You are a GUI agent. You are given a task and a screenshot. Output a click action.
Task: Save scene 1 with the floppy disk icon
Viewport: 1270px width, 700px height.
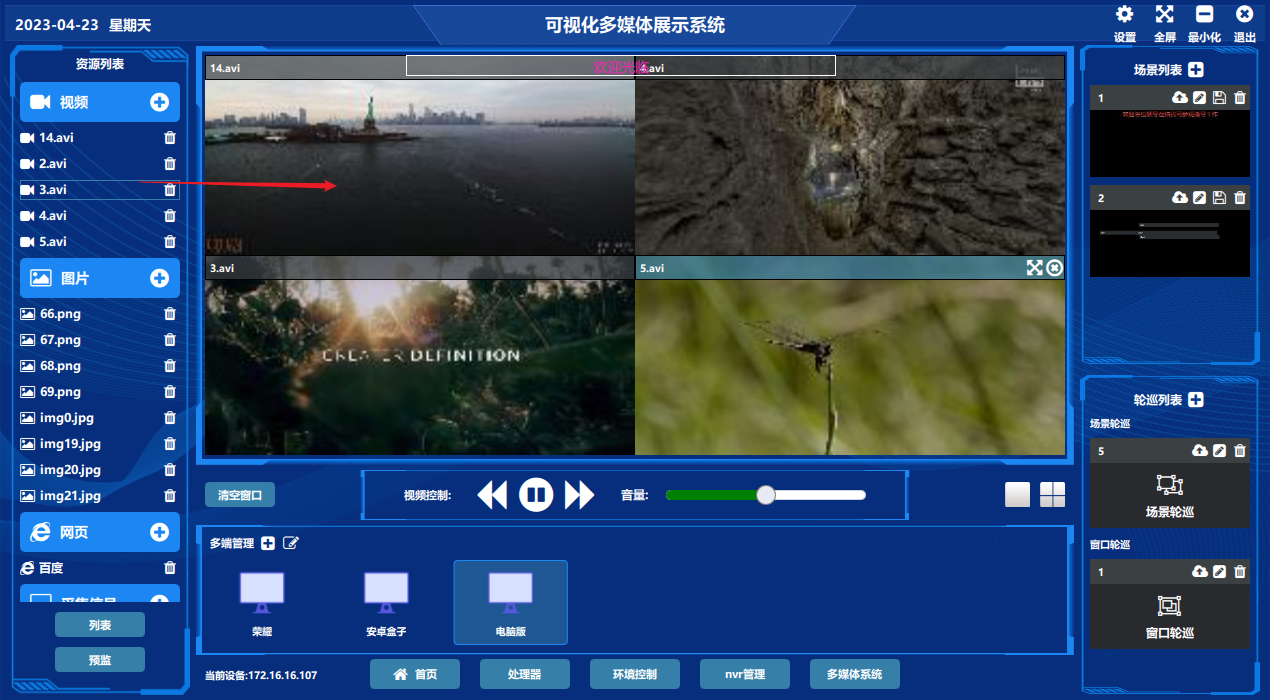(x=1219, y=98)
